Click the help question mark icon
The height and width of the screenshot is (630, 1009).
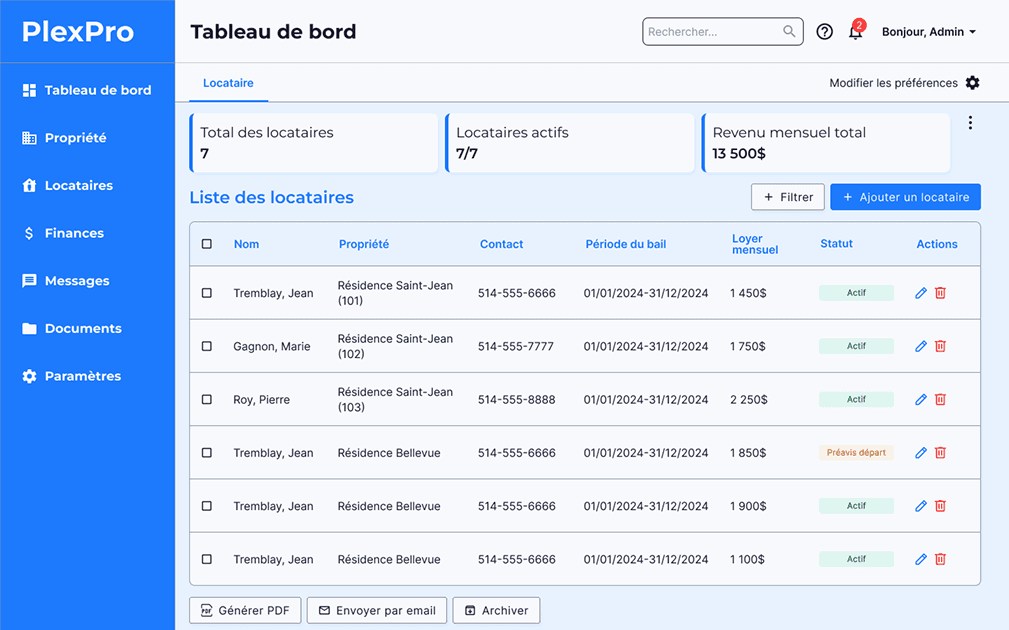(824, 32)
